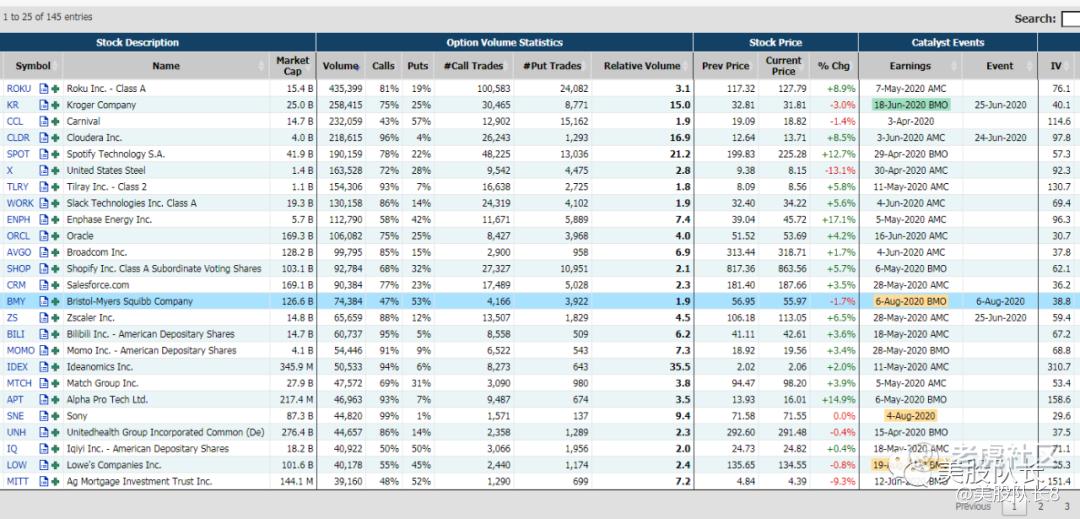The image size is (1080, 519).
Task: Add ROKU with the green plus icon
Action: coord(55,89)
